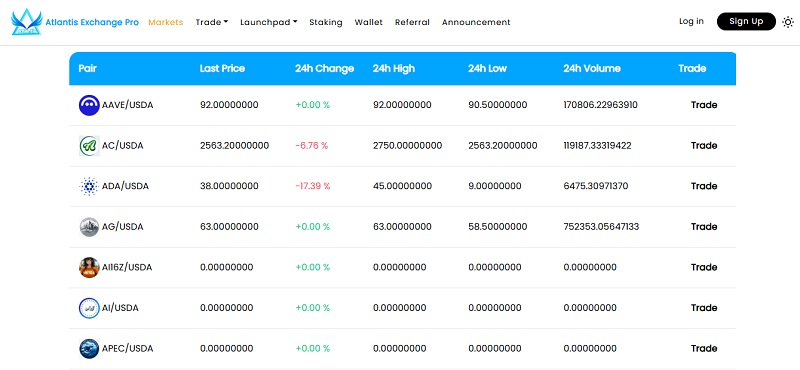Click volume 119187.33319422
This screenshot has height=370, width=800.
pos(597,145)
